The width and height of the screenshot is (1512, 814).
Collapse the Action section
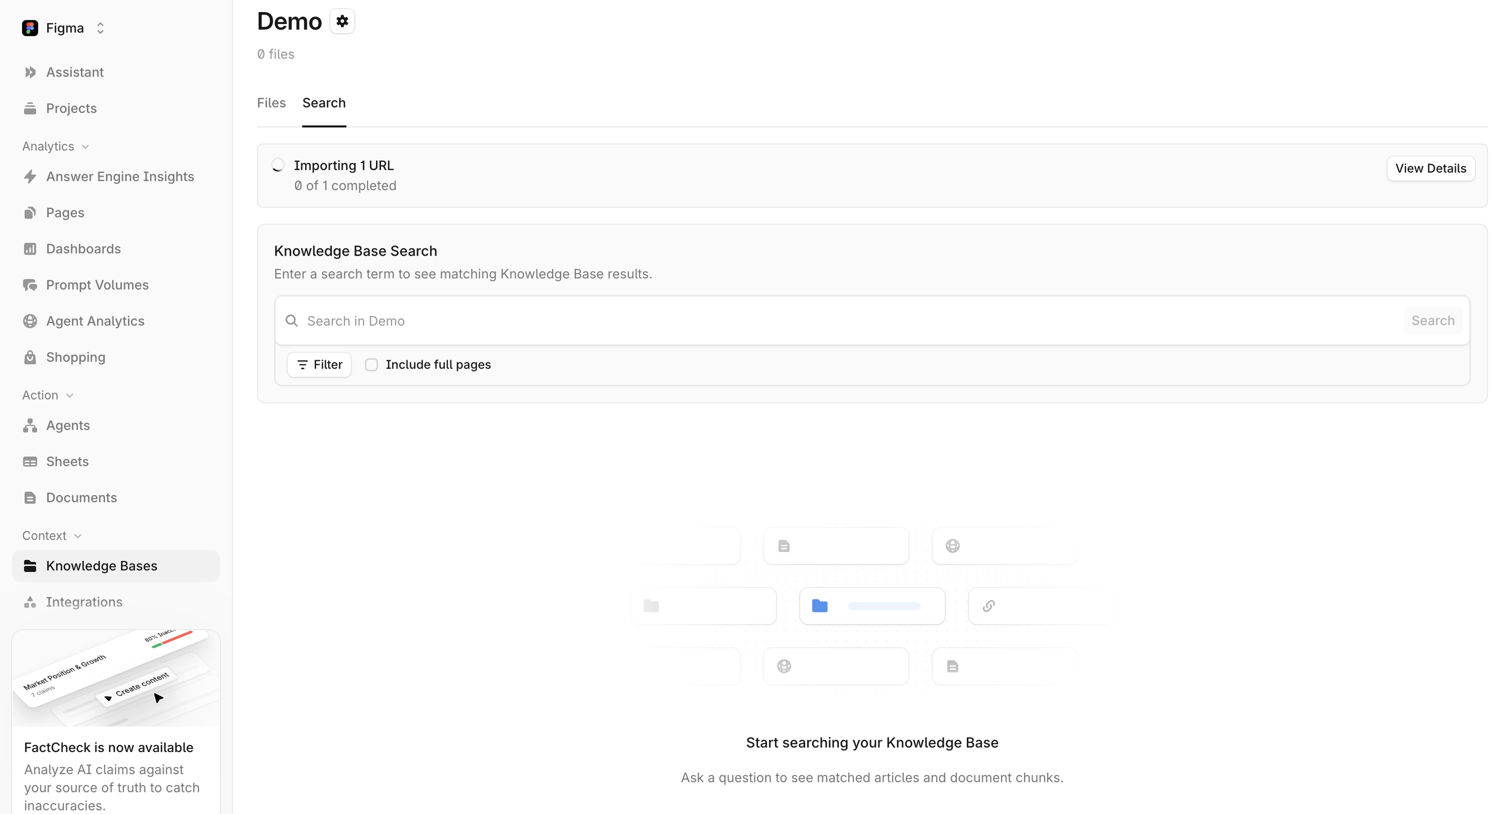(x=48, y=395)
